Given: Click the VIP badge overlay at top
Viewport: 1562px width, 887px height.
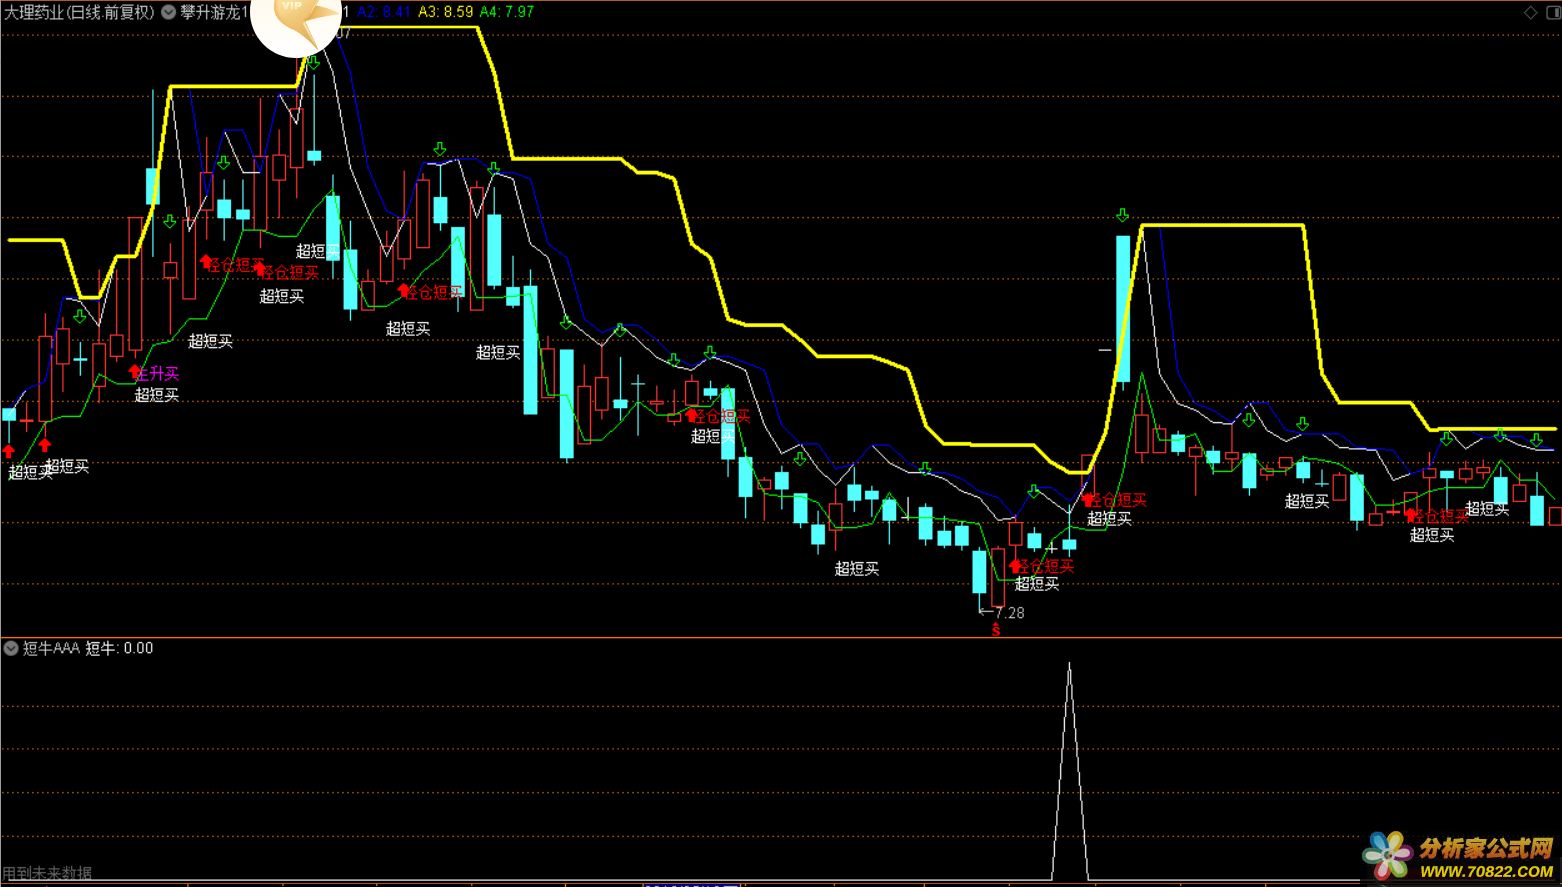Looking at the screenshot, I should coord(296,22).
